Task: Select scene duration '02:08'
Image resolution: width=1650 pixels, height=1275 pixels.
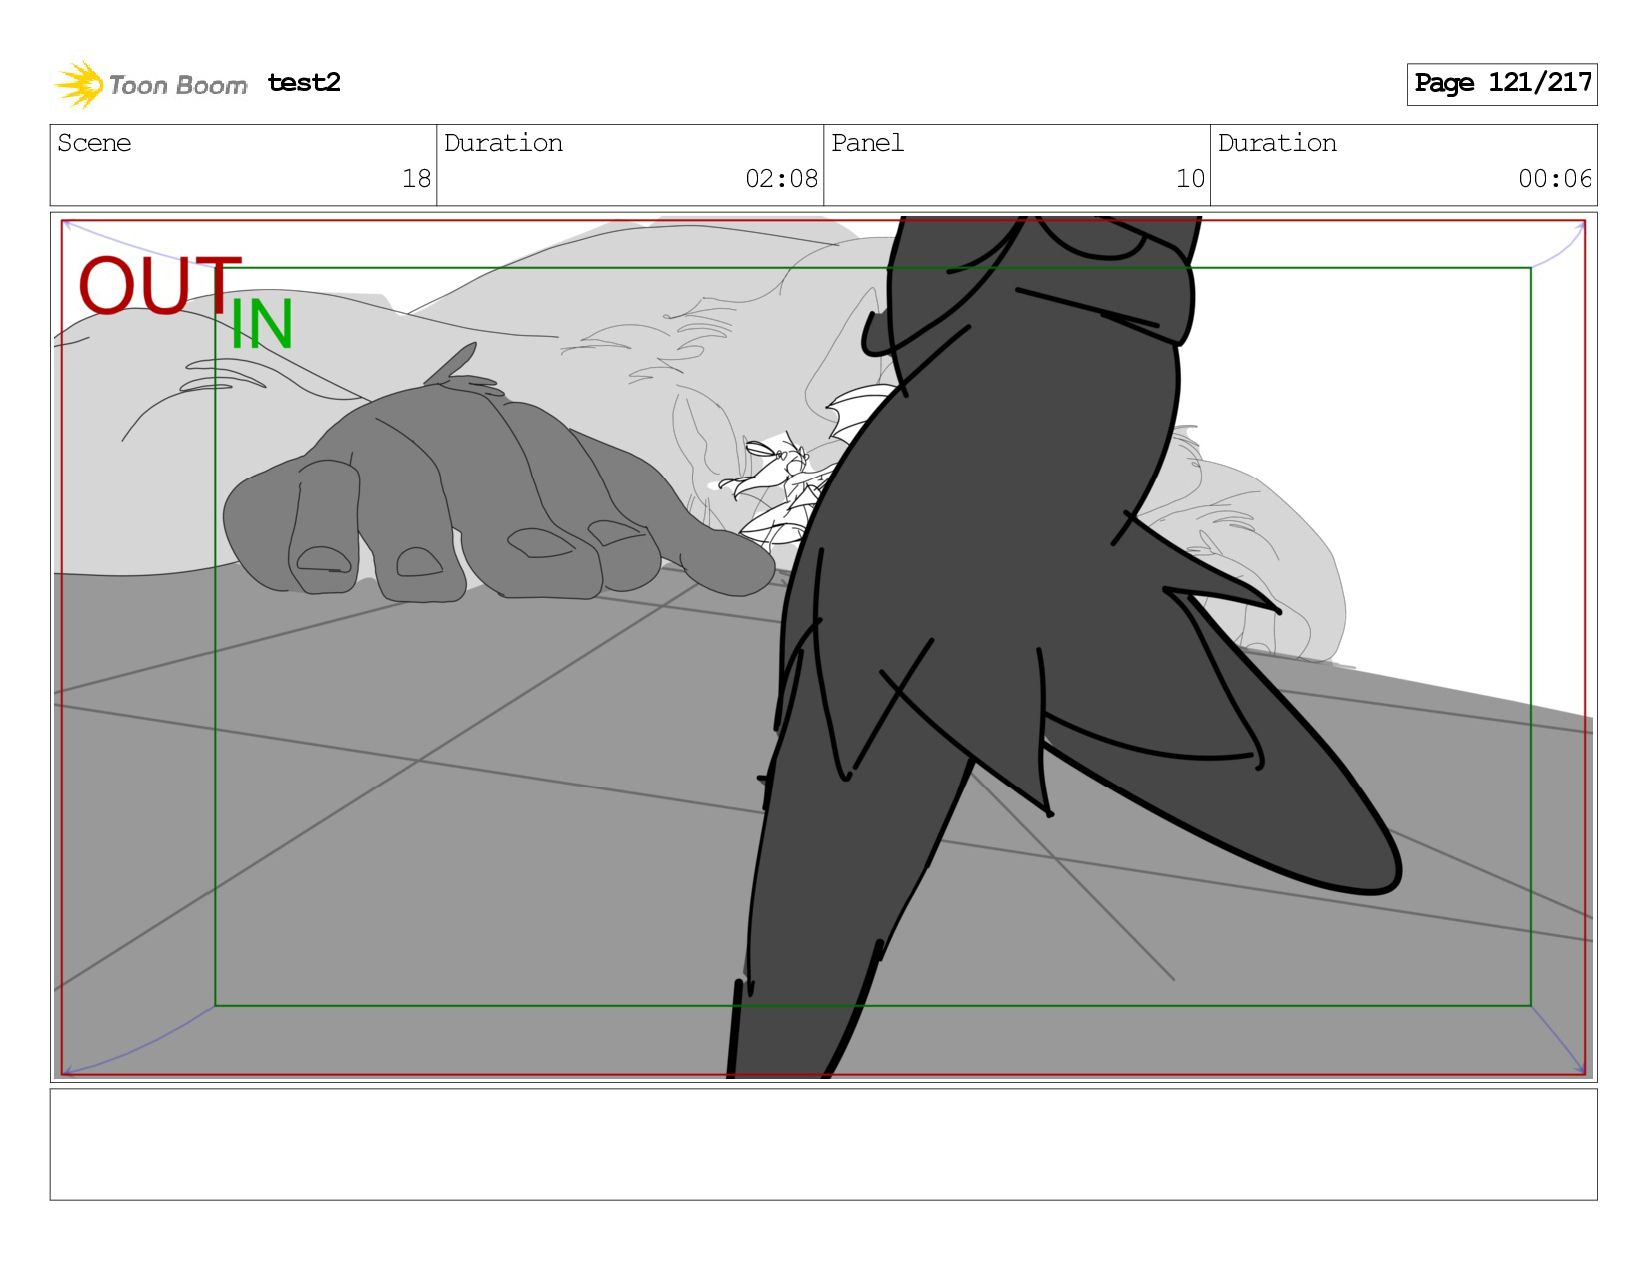Action: coord(781,179)
